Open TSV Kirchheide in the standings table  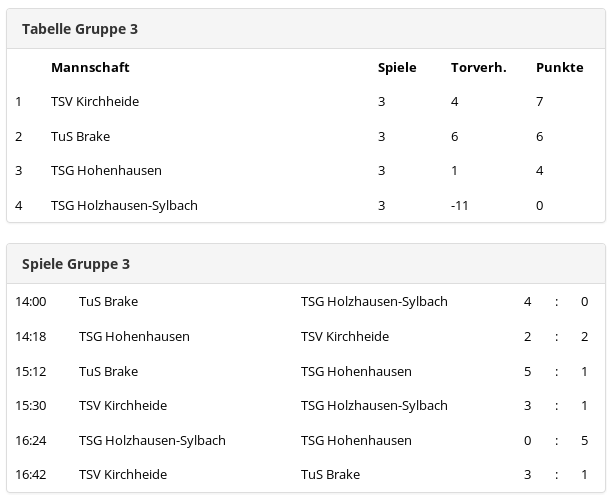pyautogui.click(x=95, y=102)
